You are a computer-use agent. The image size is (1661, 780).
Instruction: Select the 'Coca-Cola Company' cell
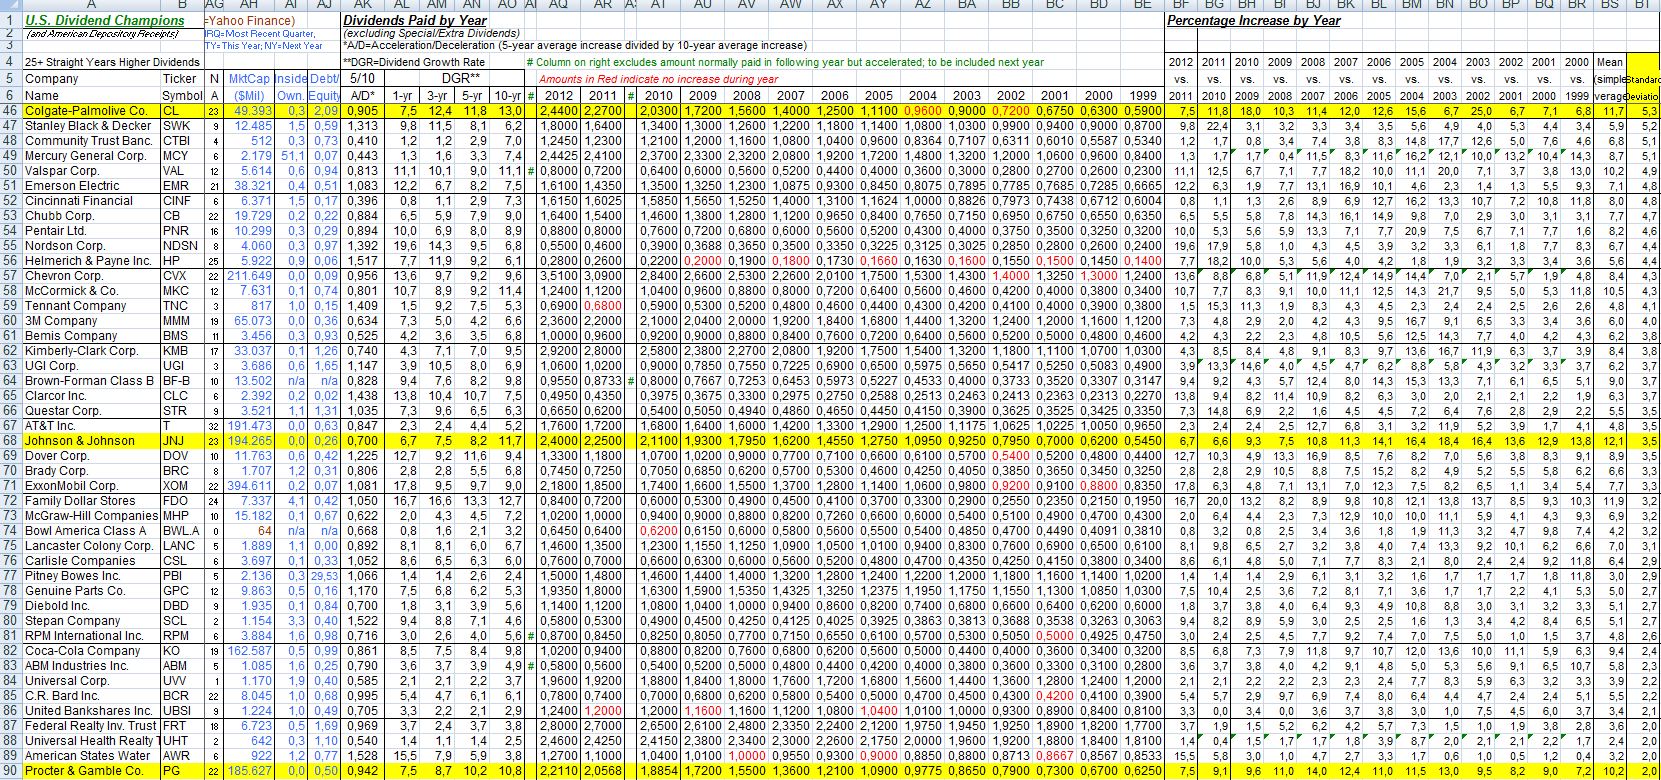coord(91,651)
